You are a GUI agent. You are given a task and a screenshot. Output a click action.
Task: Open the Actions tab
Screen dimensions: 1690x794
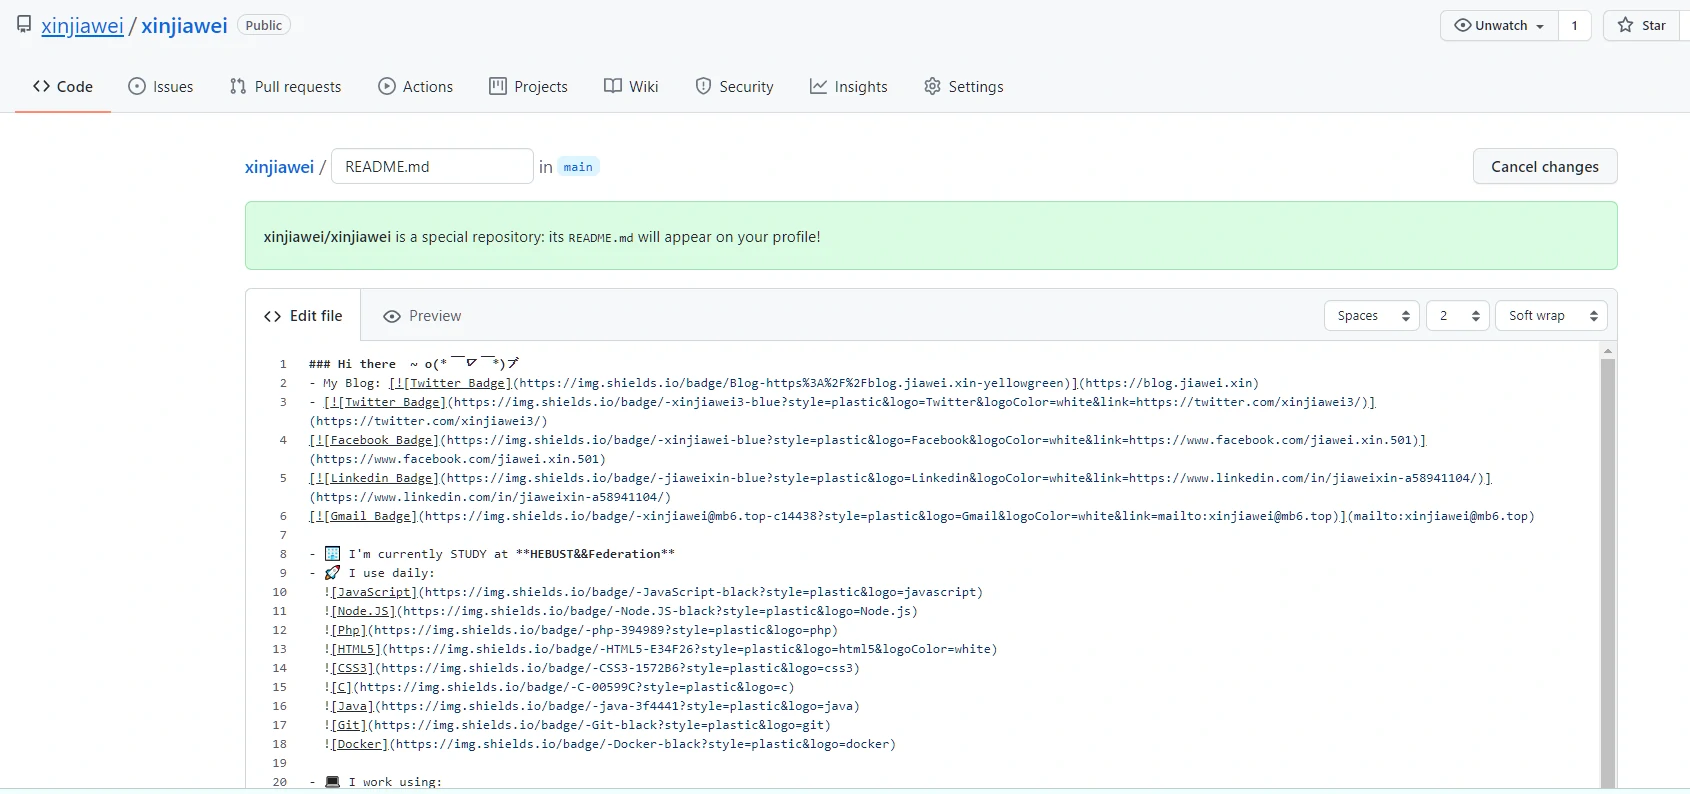pyautogui.click(x=415, y=87)
